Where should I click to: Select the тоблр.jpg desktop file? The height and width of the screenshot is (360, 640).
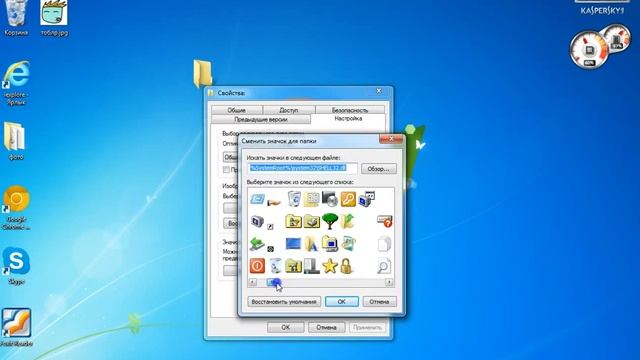(54, 18)
